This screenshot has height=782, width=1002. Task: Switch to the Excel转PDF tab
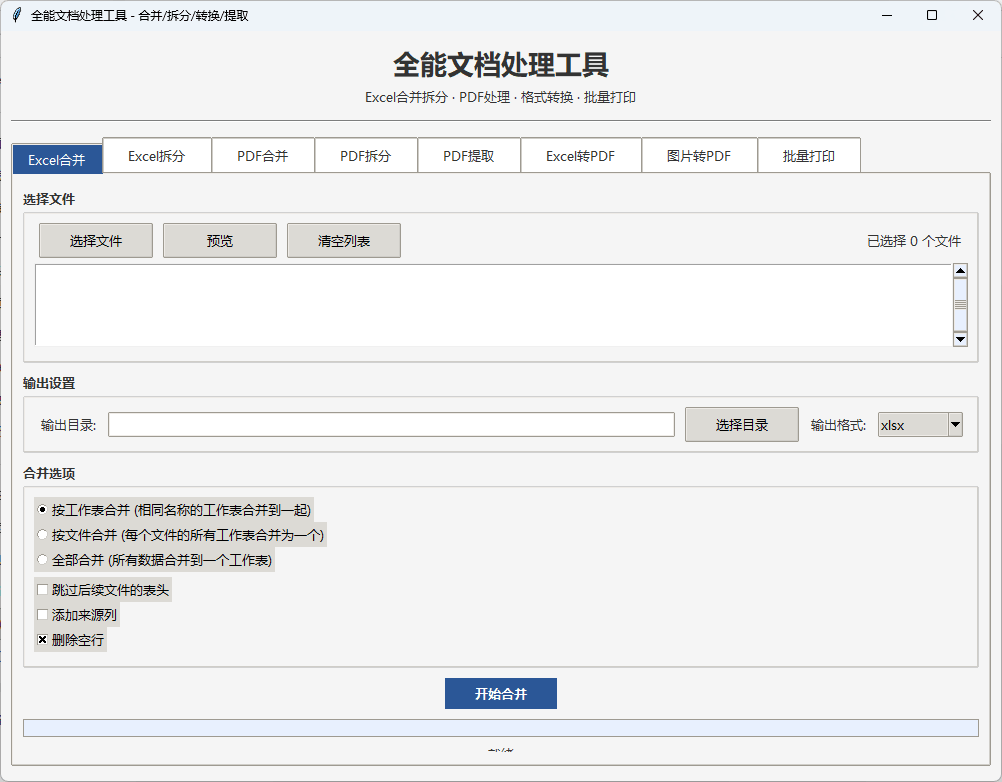pos(580,156)
